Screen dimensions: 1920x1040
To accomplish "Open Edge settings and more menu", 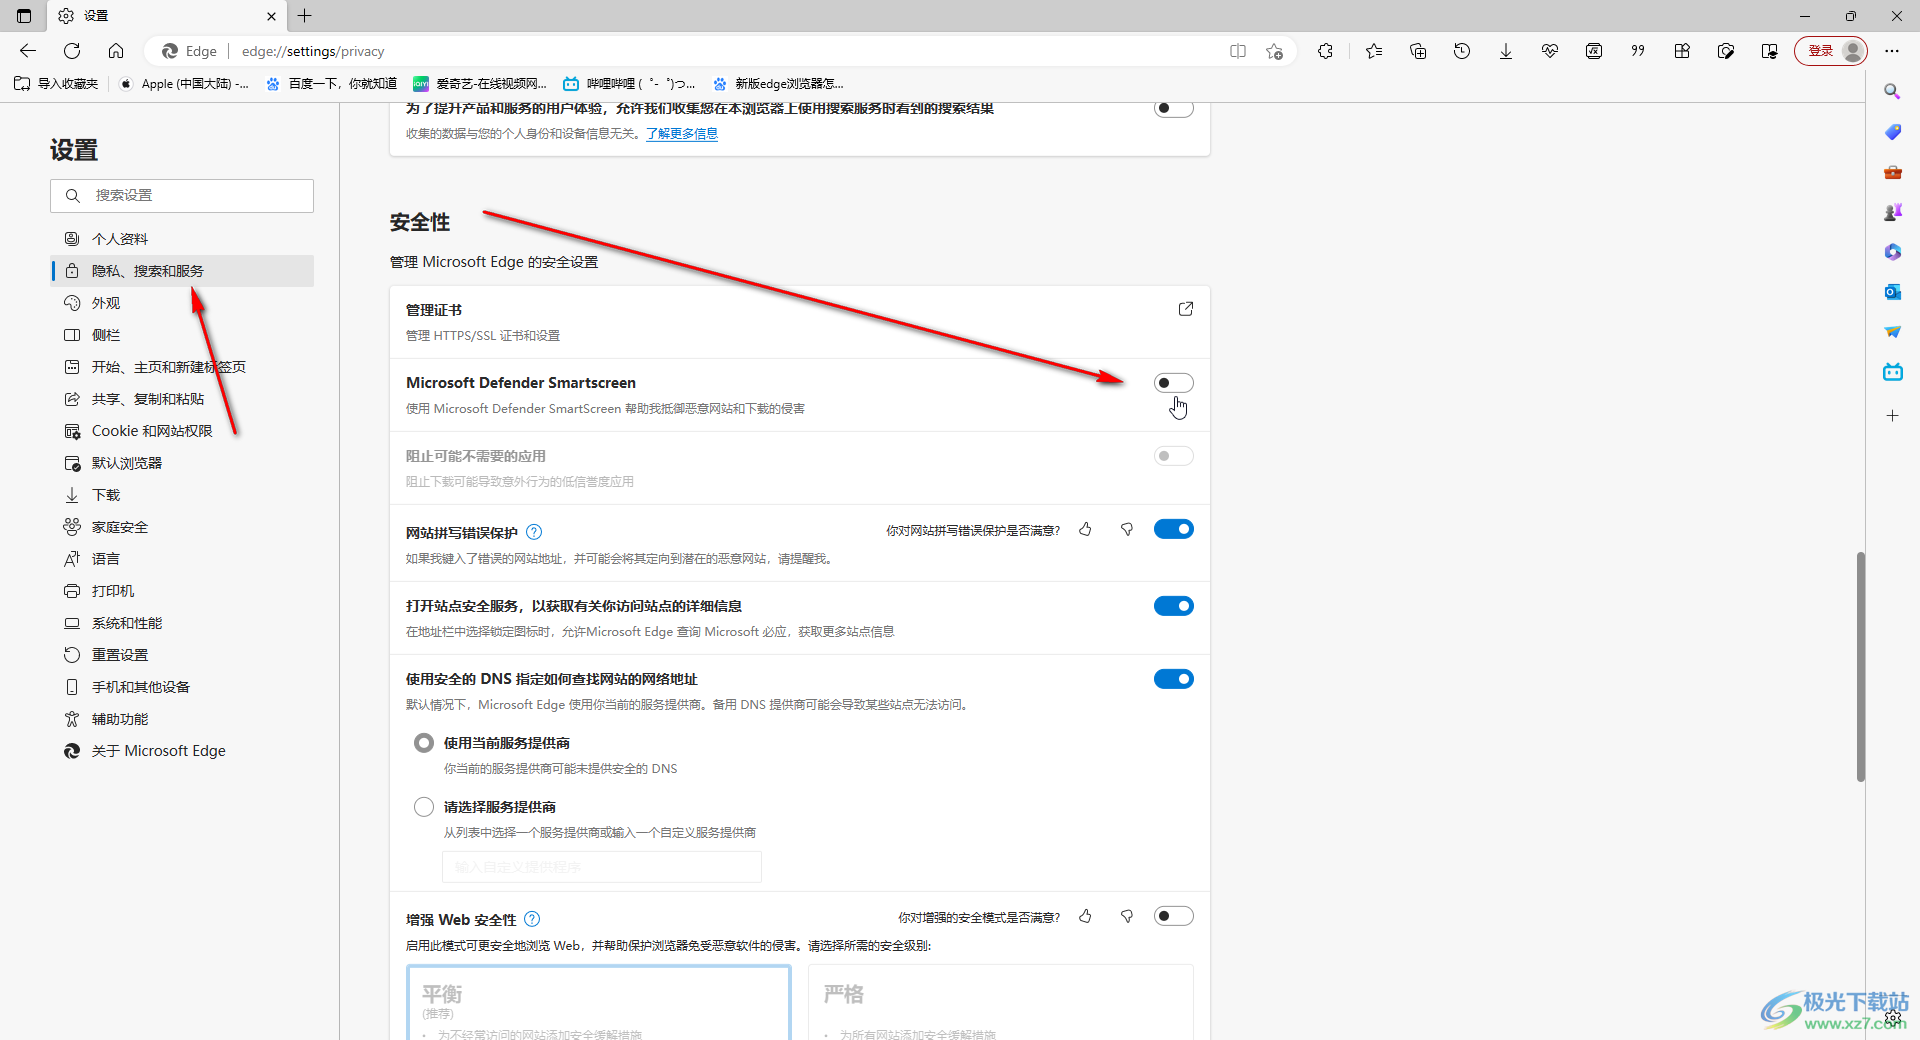I will pos(1892,51).
